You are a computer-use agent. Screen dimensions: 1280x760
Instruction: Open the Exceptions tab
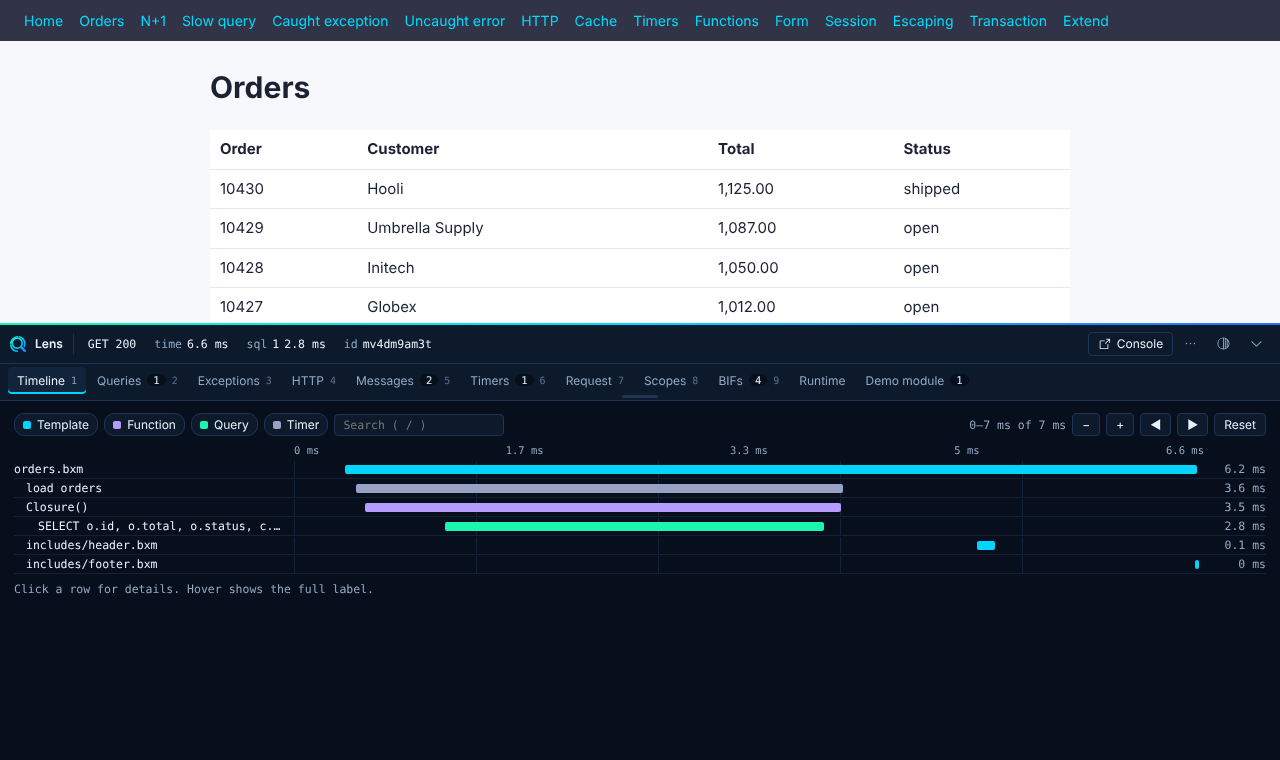coord(235,381)
